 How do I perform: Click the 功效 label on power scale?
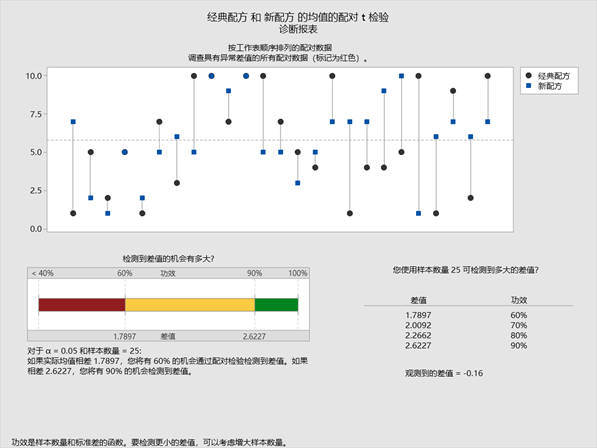click(168, 273)
